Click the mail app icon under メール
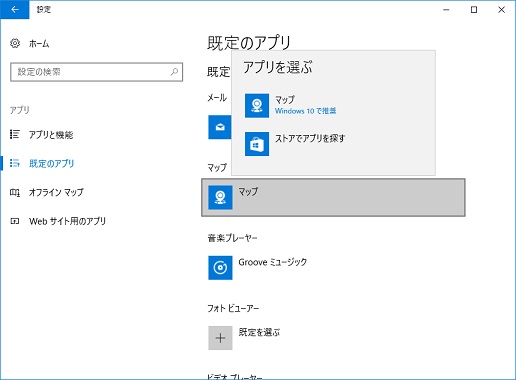The image size is (516, 380). coord(220,127)
